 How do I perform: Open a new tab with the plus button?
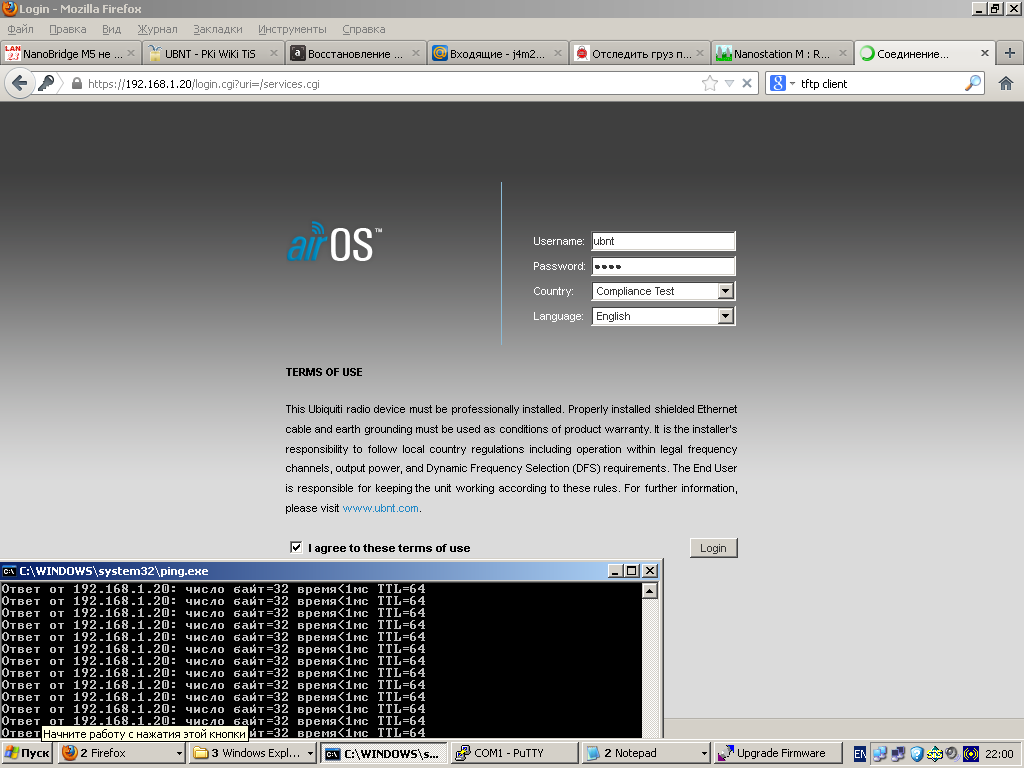tap(1010, 54)
